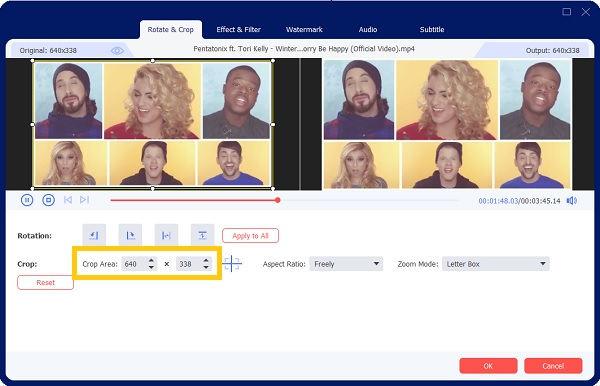600x386 pixels.
Task: Click the output preview video on the right
Action: 447,124
